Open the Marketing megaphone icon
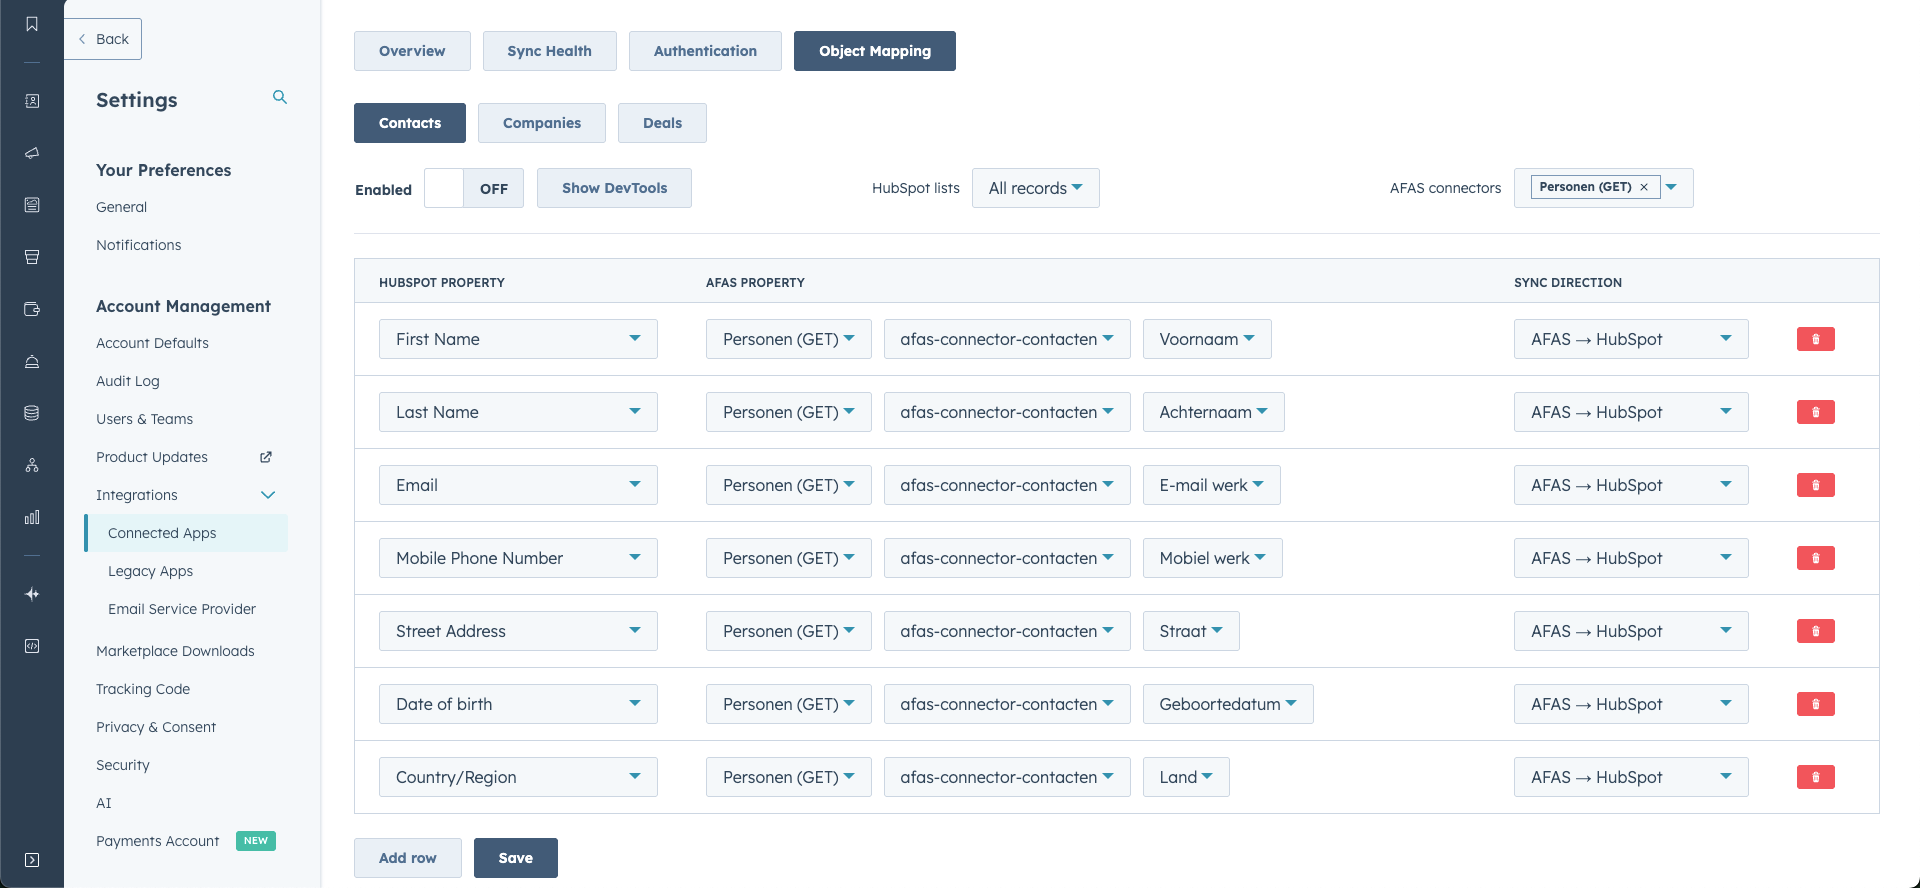The height and width of the screenshot is (888, 1920). click(x=32, y=153)
